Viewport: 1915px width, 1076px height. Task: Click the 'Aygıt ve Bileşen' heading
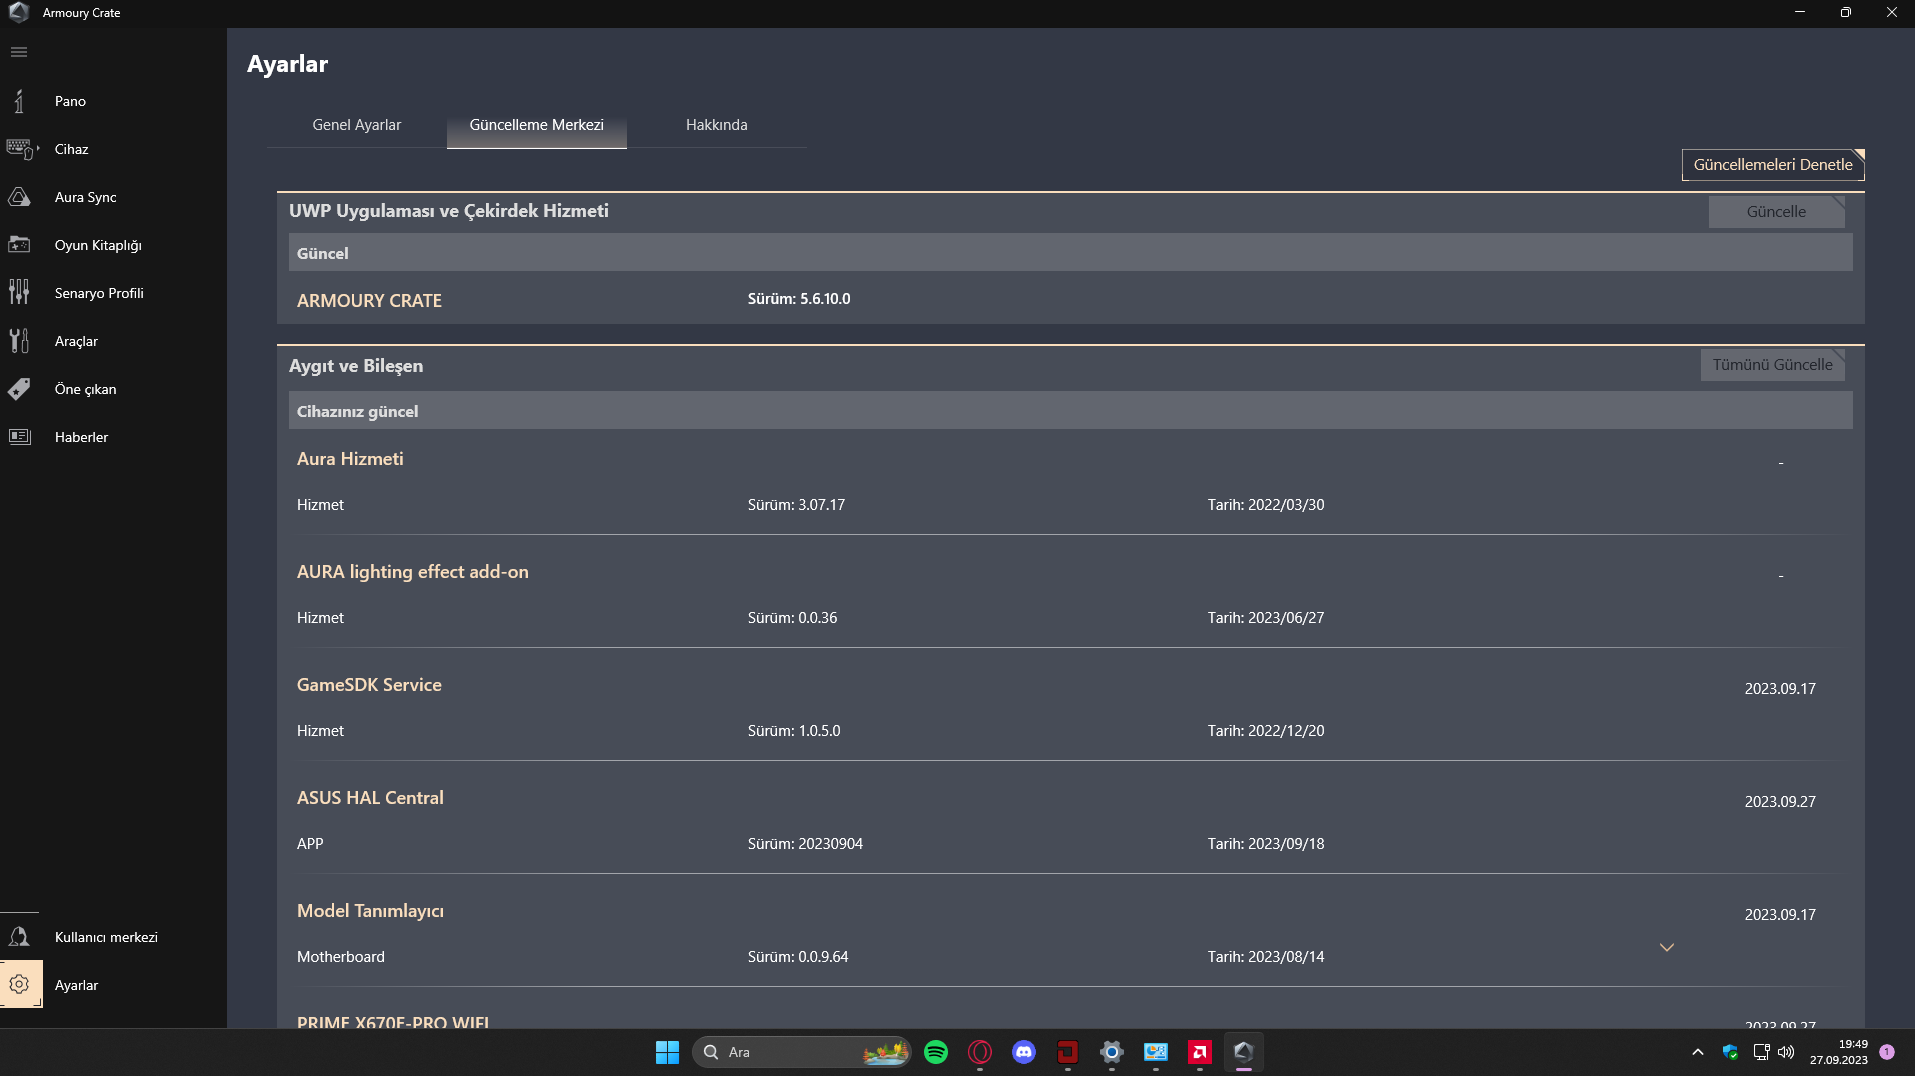pos(356,366)
